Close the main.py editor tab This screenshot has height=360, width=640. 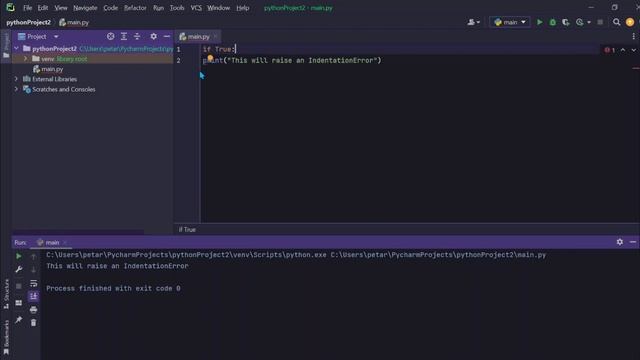216,36
